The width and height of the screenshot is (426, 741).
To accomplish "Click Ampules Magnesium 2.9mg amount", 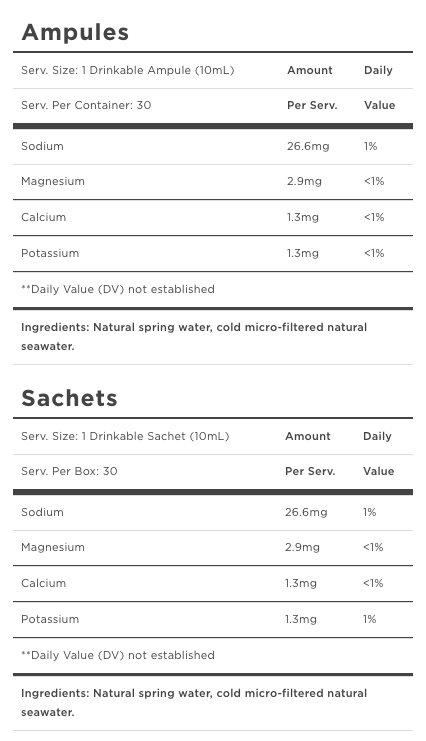I will [304, 181].
